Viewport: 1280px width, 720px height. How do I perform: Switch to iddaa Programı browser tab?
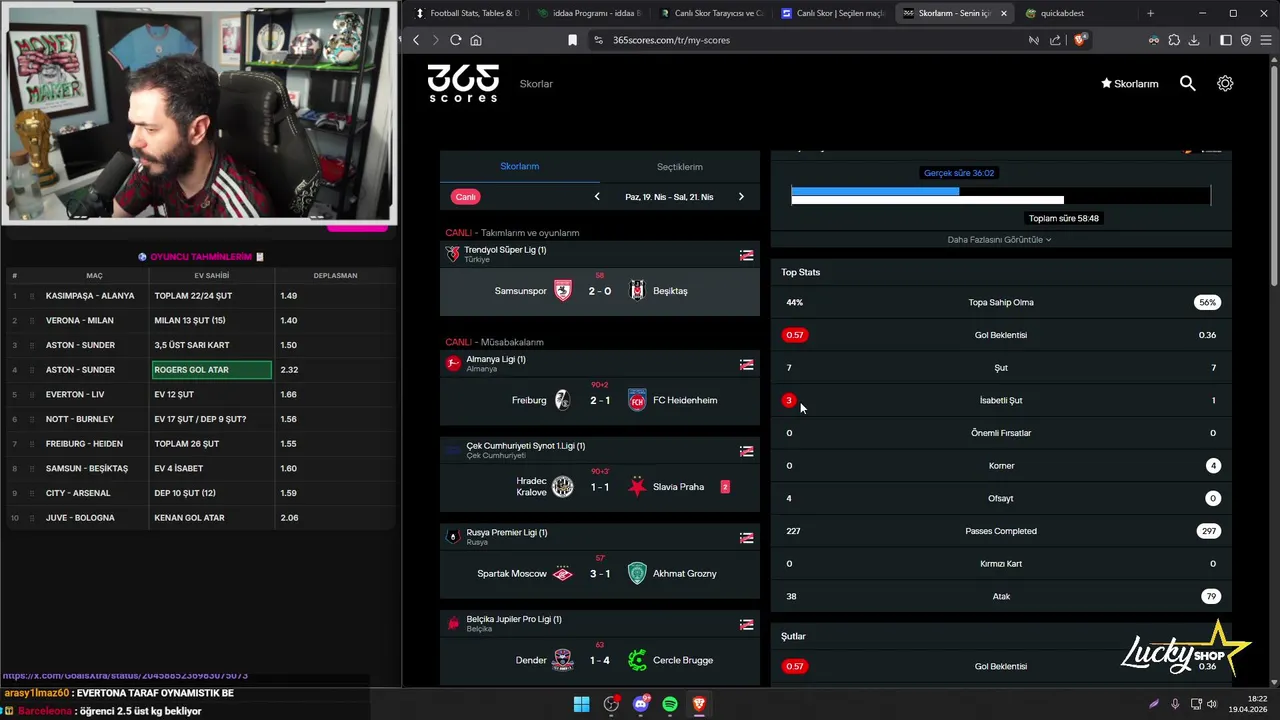[590, 13]
